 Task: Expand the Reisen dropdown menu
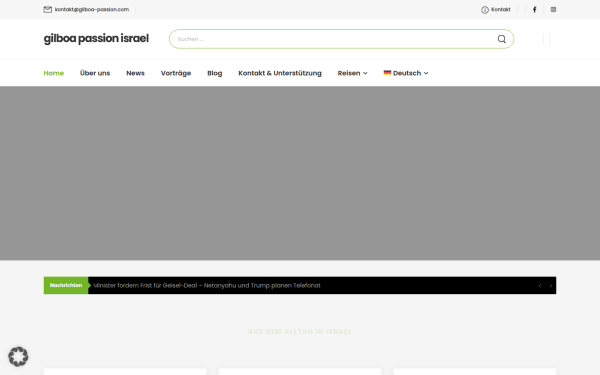(x=352, y=73)
